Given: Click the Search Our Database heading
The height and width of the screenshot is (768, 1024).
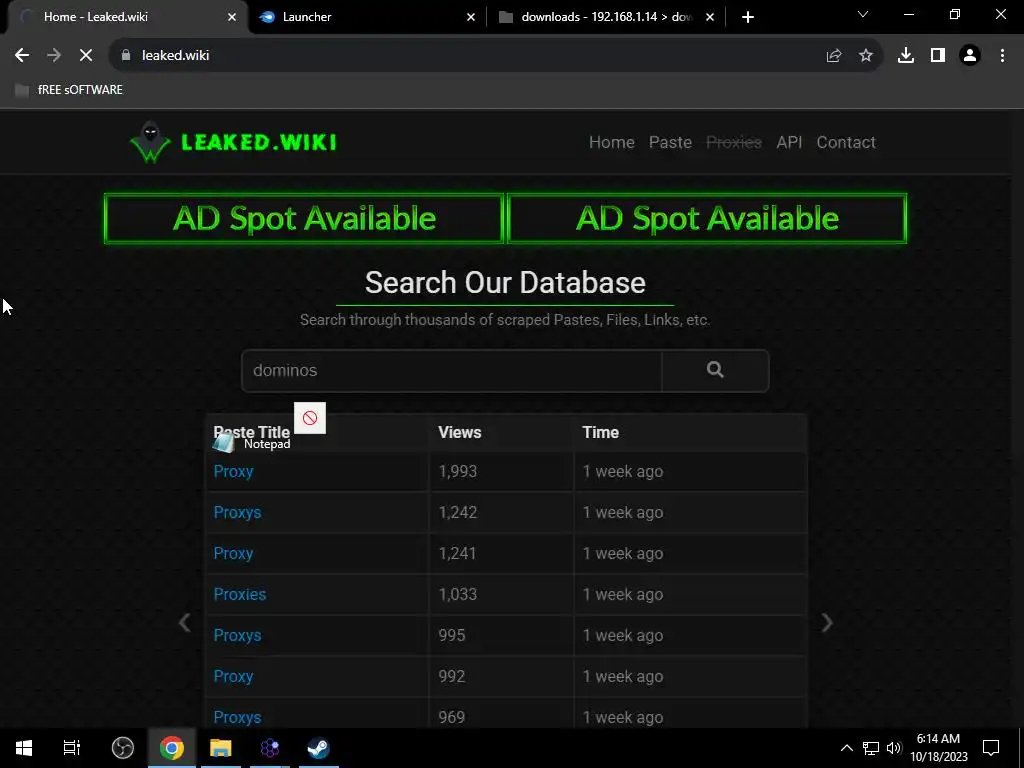Looking at the screenshot, I should point(505,283).
